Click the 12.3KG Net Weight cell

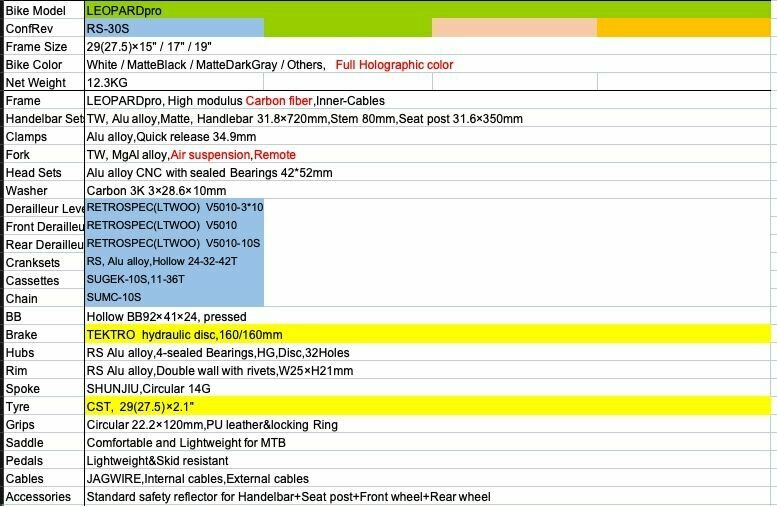[174, 82]
